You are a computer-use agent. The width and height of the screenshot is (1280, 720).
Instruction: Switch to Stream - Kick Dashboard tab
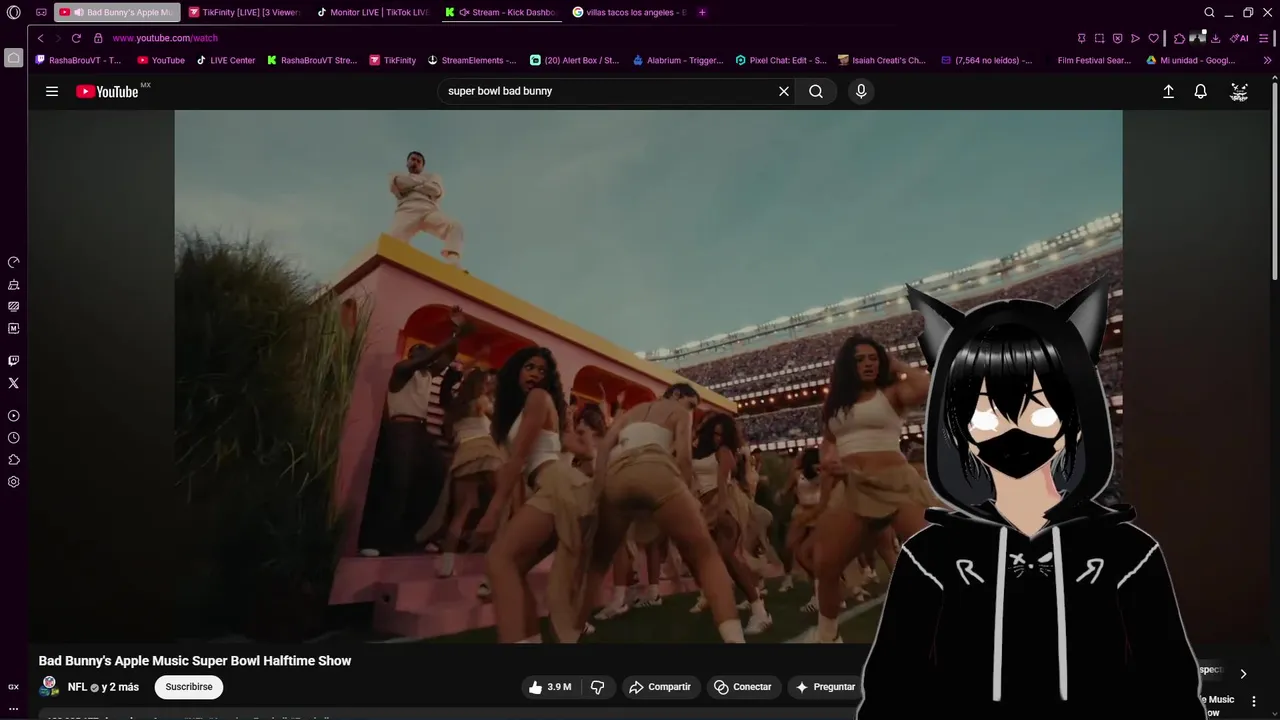(500, 12)
